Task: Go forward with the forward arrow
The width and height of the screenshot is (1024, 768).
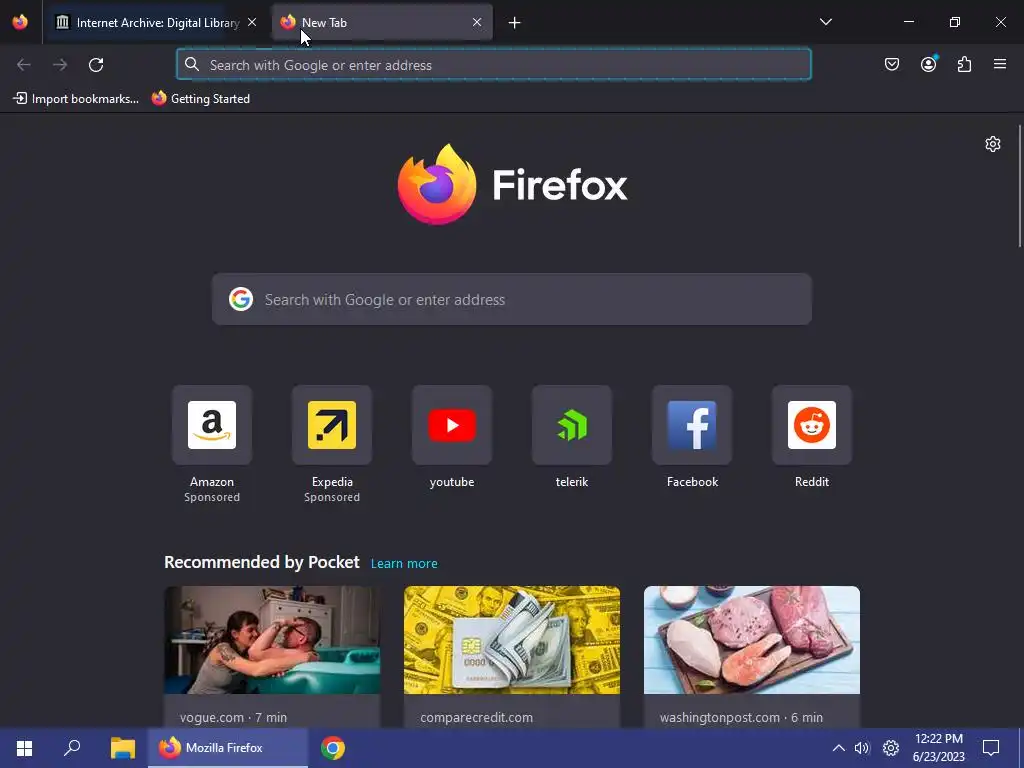Action: coord(60,65)
